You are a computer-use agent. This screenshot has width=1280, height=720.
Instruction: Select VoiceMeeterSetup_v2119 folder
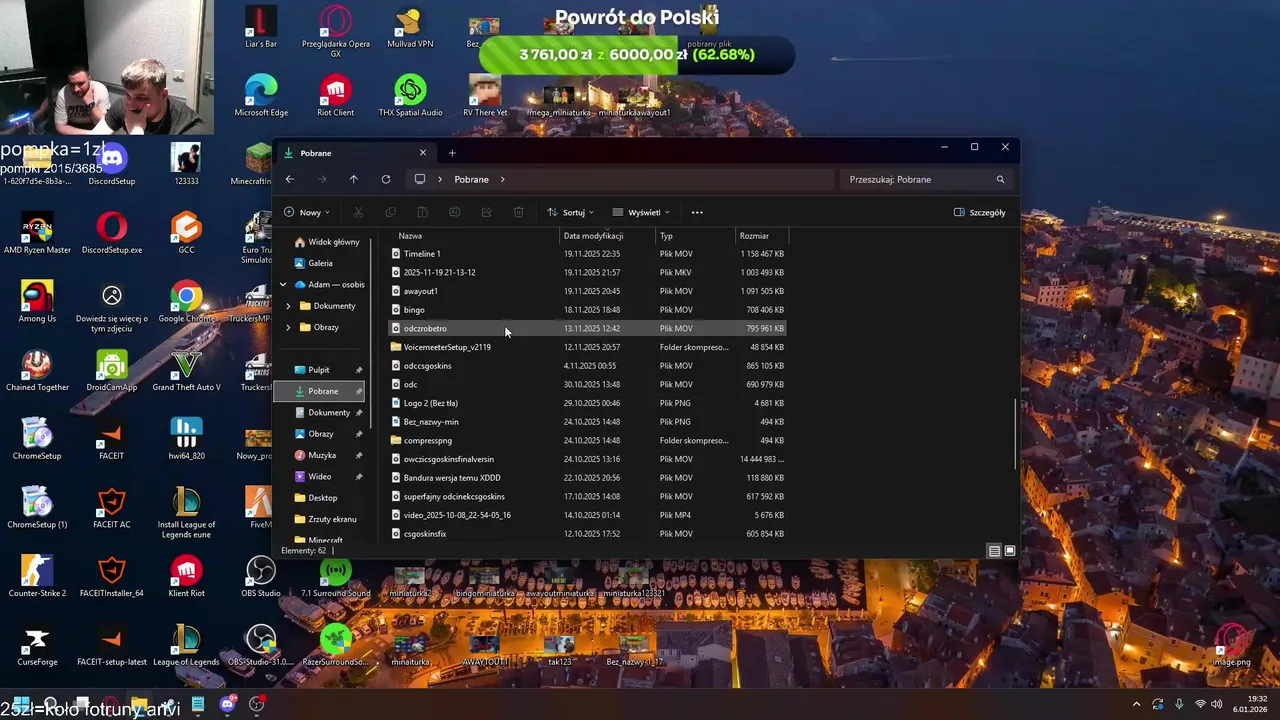[x=588, y=347]
